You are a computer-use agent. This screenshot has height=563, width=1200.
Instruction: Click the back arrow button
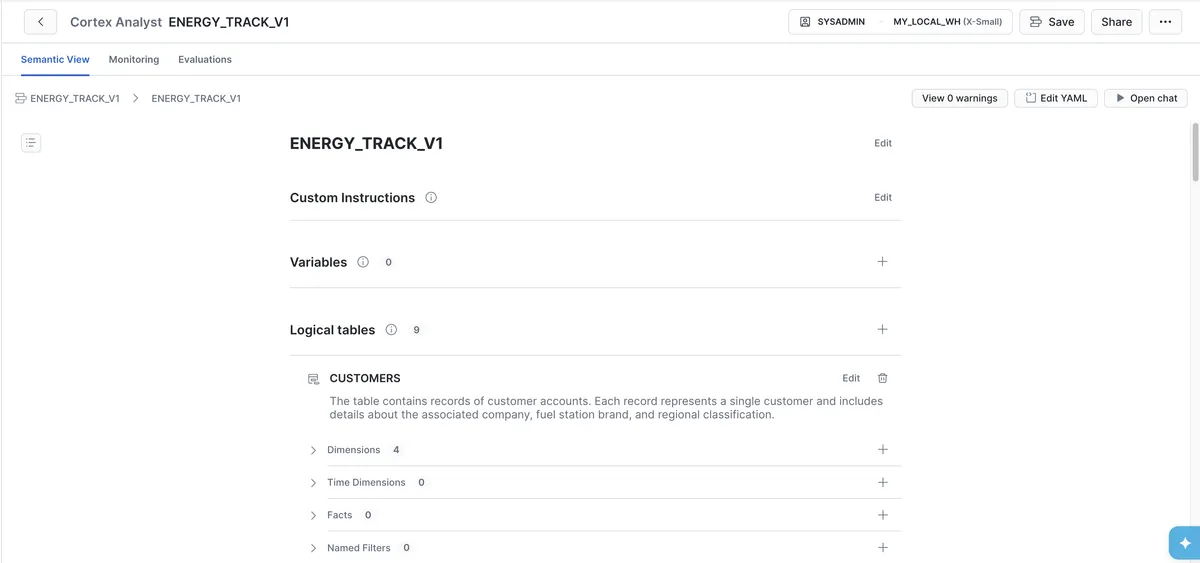[x=40, y=21]
